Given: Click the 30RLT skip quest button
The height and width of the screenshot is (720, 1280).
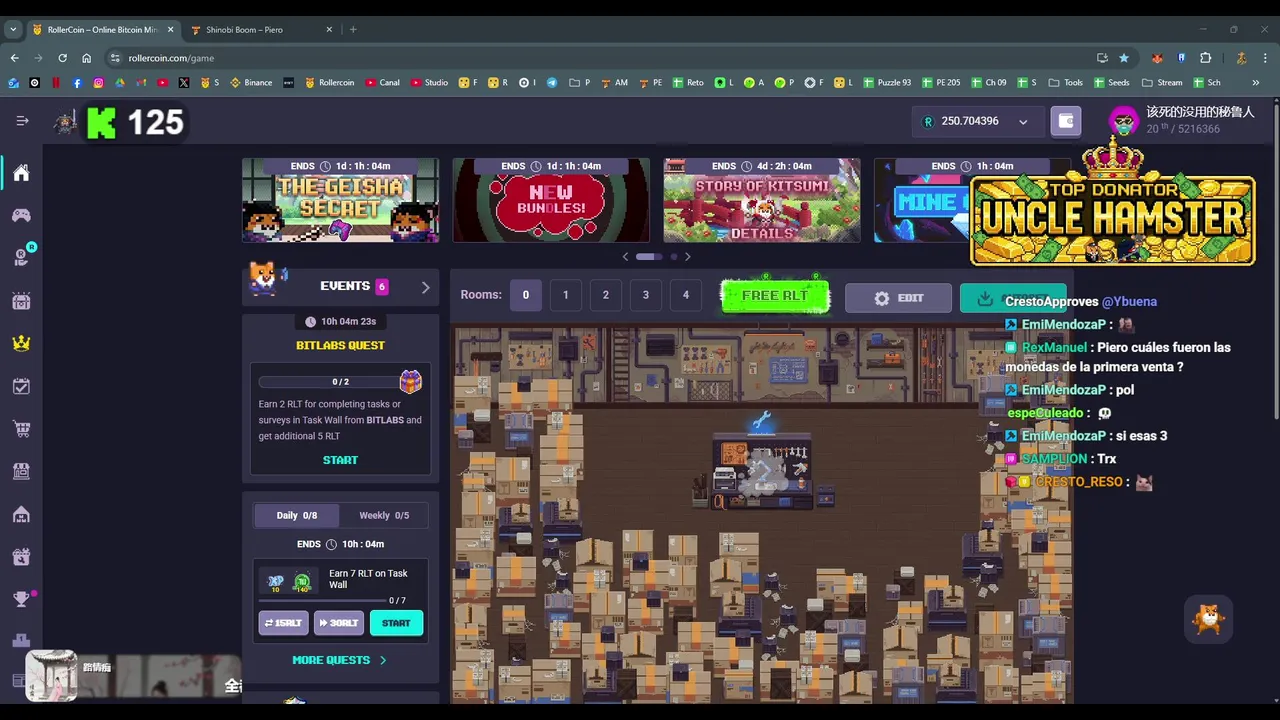Looking at the screenshot, I should pyautogui.click(x=339, y=623).
